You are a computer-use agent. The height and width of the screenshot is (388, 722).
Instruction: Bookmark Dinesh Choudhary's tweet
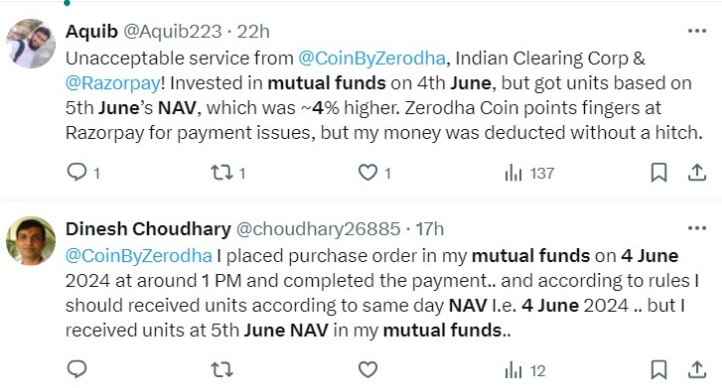(x=659, y=370)
